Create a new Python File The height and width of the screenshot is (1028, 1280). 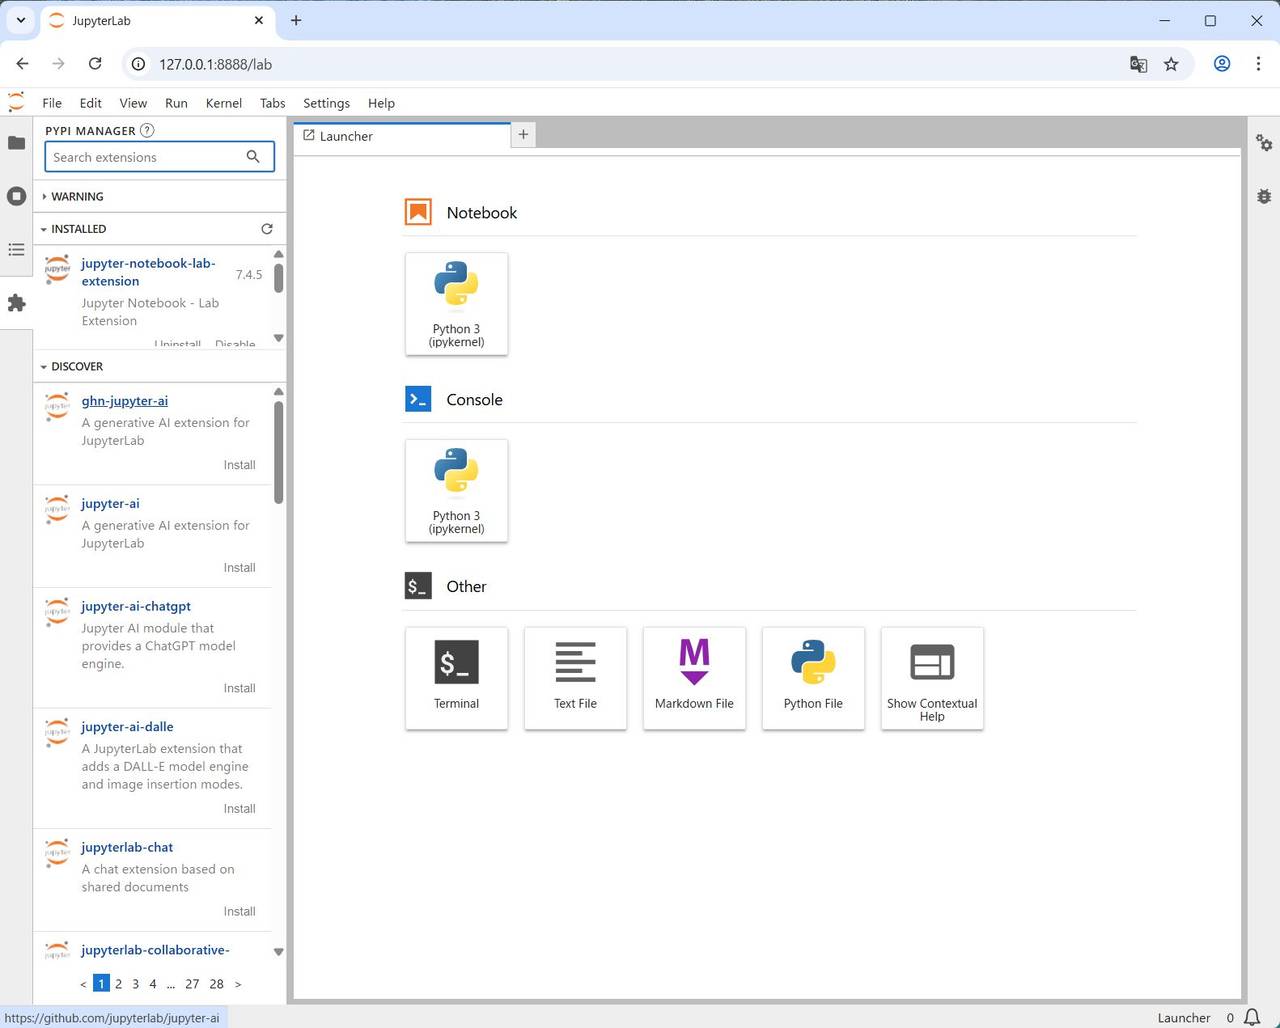(x=813, y=678)
